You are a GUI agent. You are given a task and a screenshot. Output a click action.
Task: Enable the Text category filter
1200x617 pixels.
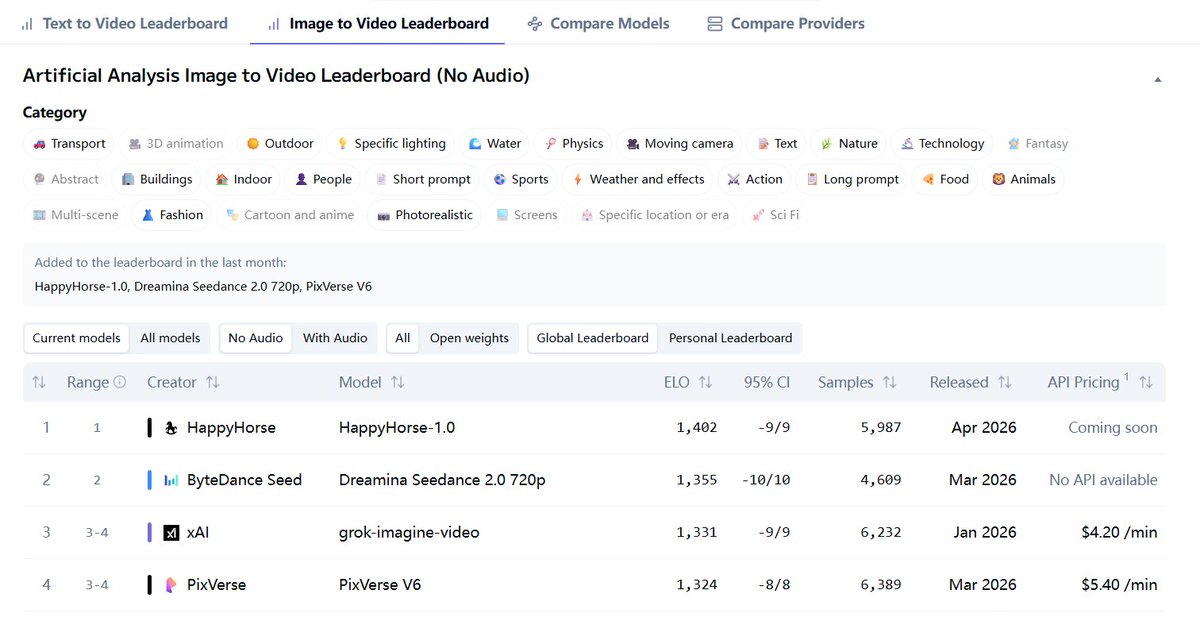(x=777, y=144)
